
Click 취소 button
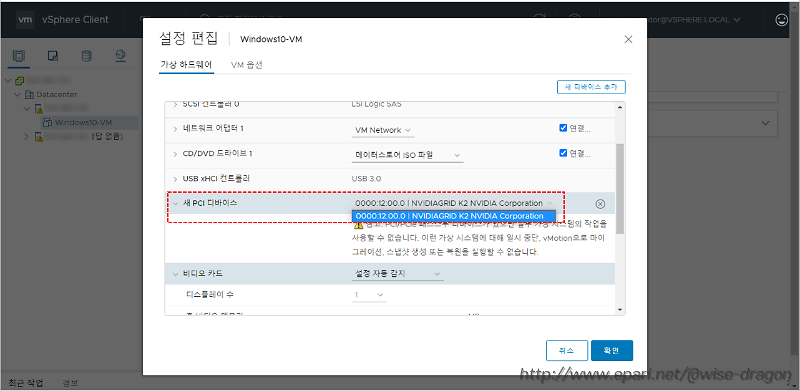point(567,351)
